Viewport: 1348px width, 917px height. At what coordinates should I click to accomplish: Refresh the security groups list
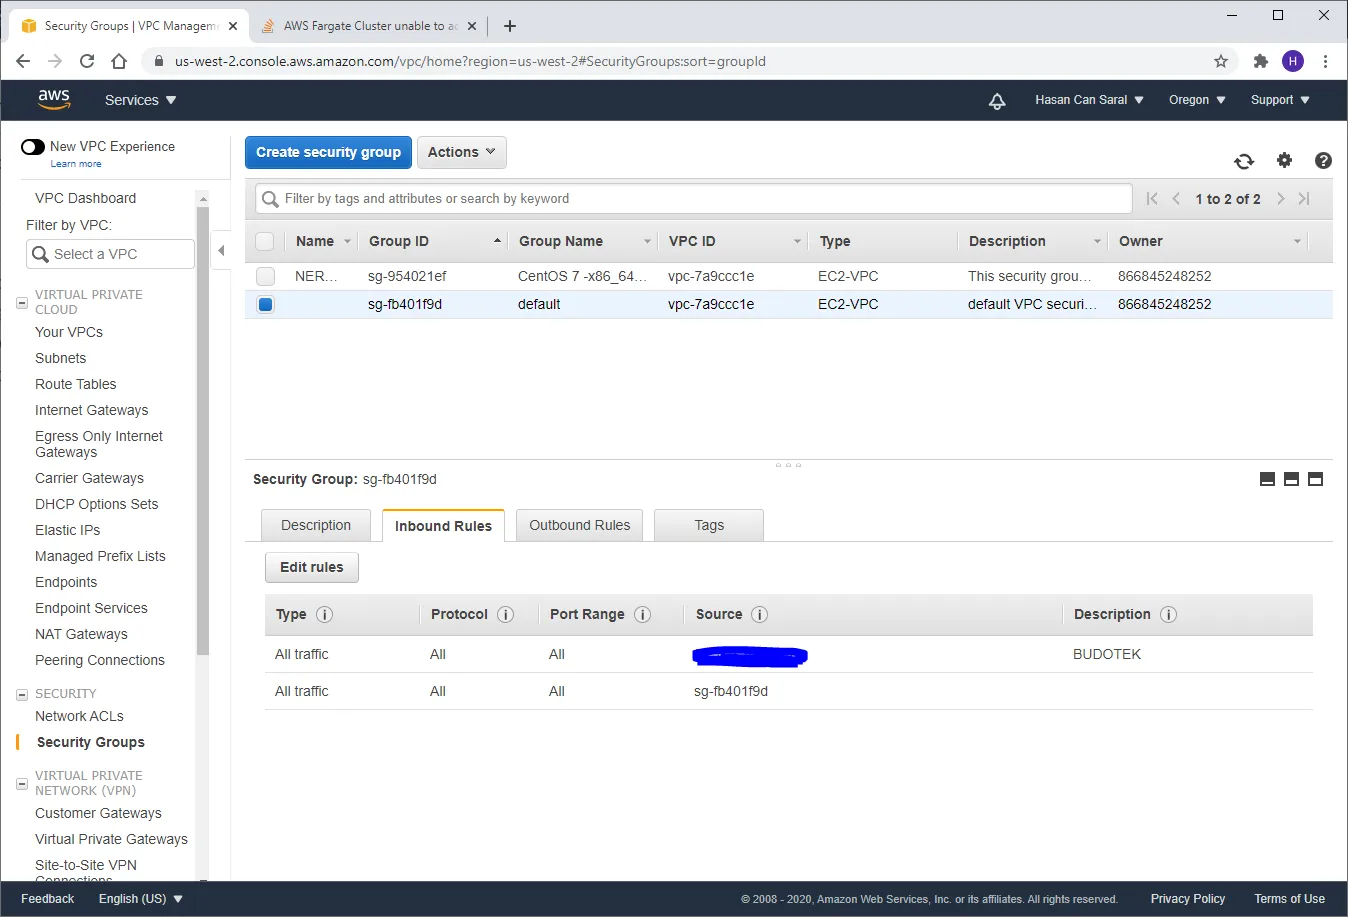click(1244, 161)
